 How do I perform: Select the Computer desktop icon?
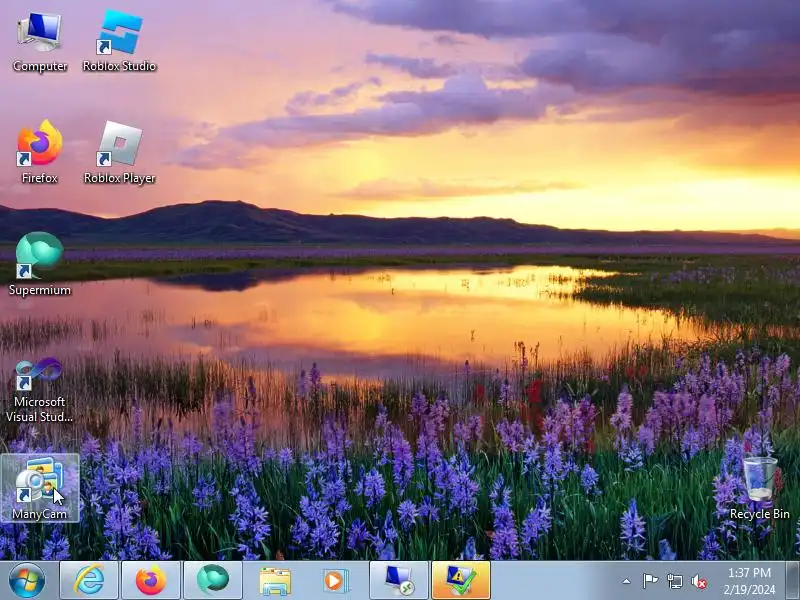pos(40,43)
